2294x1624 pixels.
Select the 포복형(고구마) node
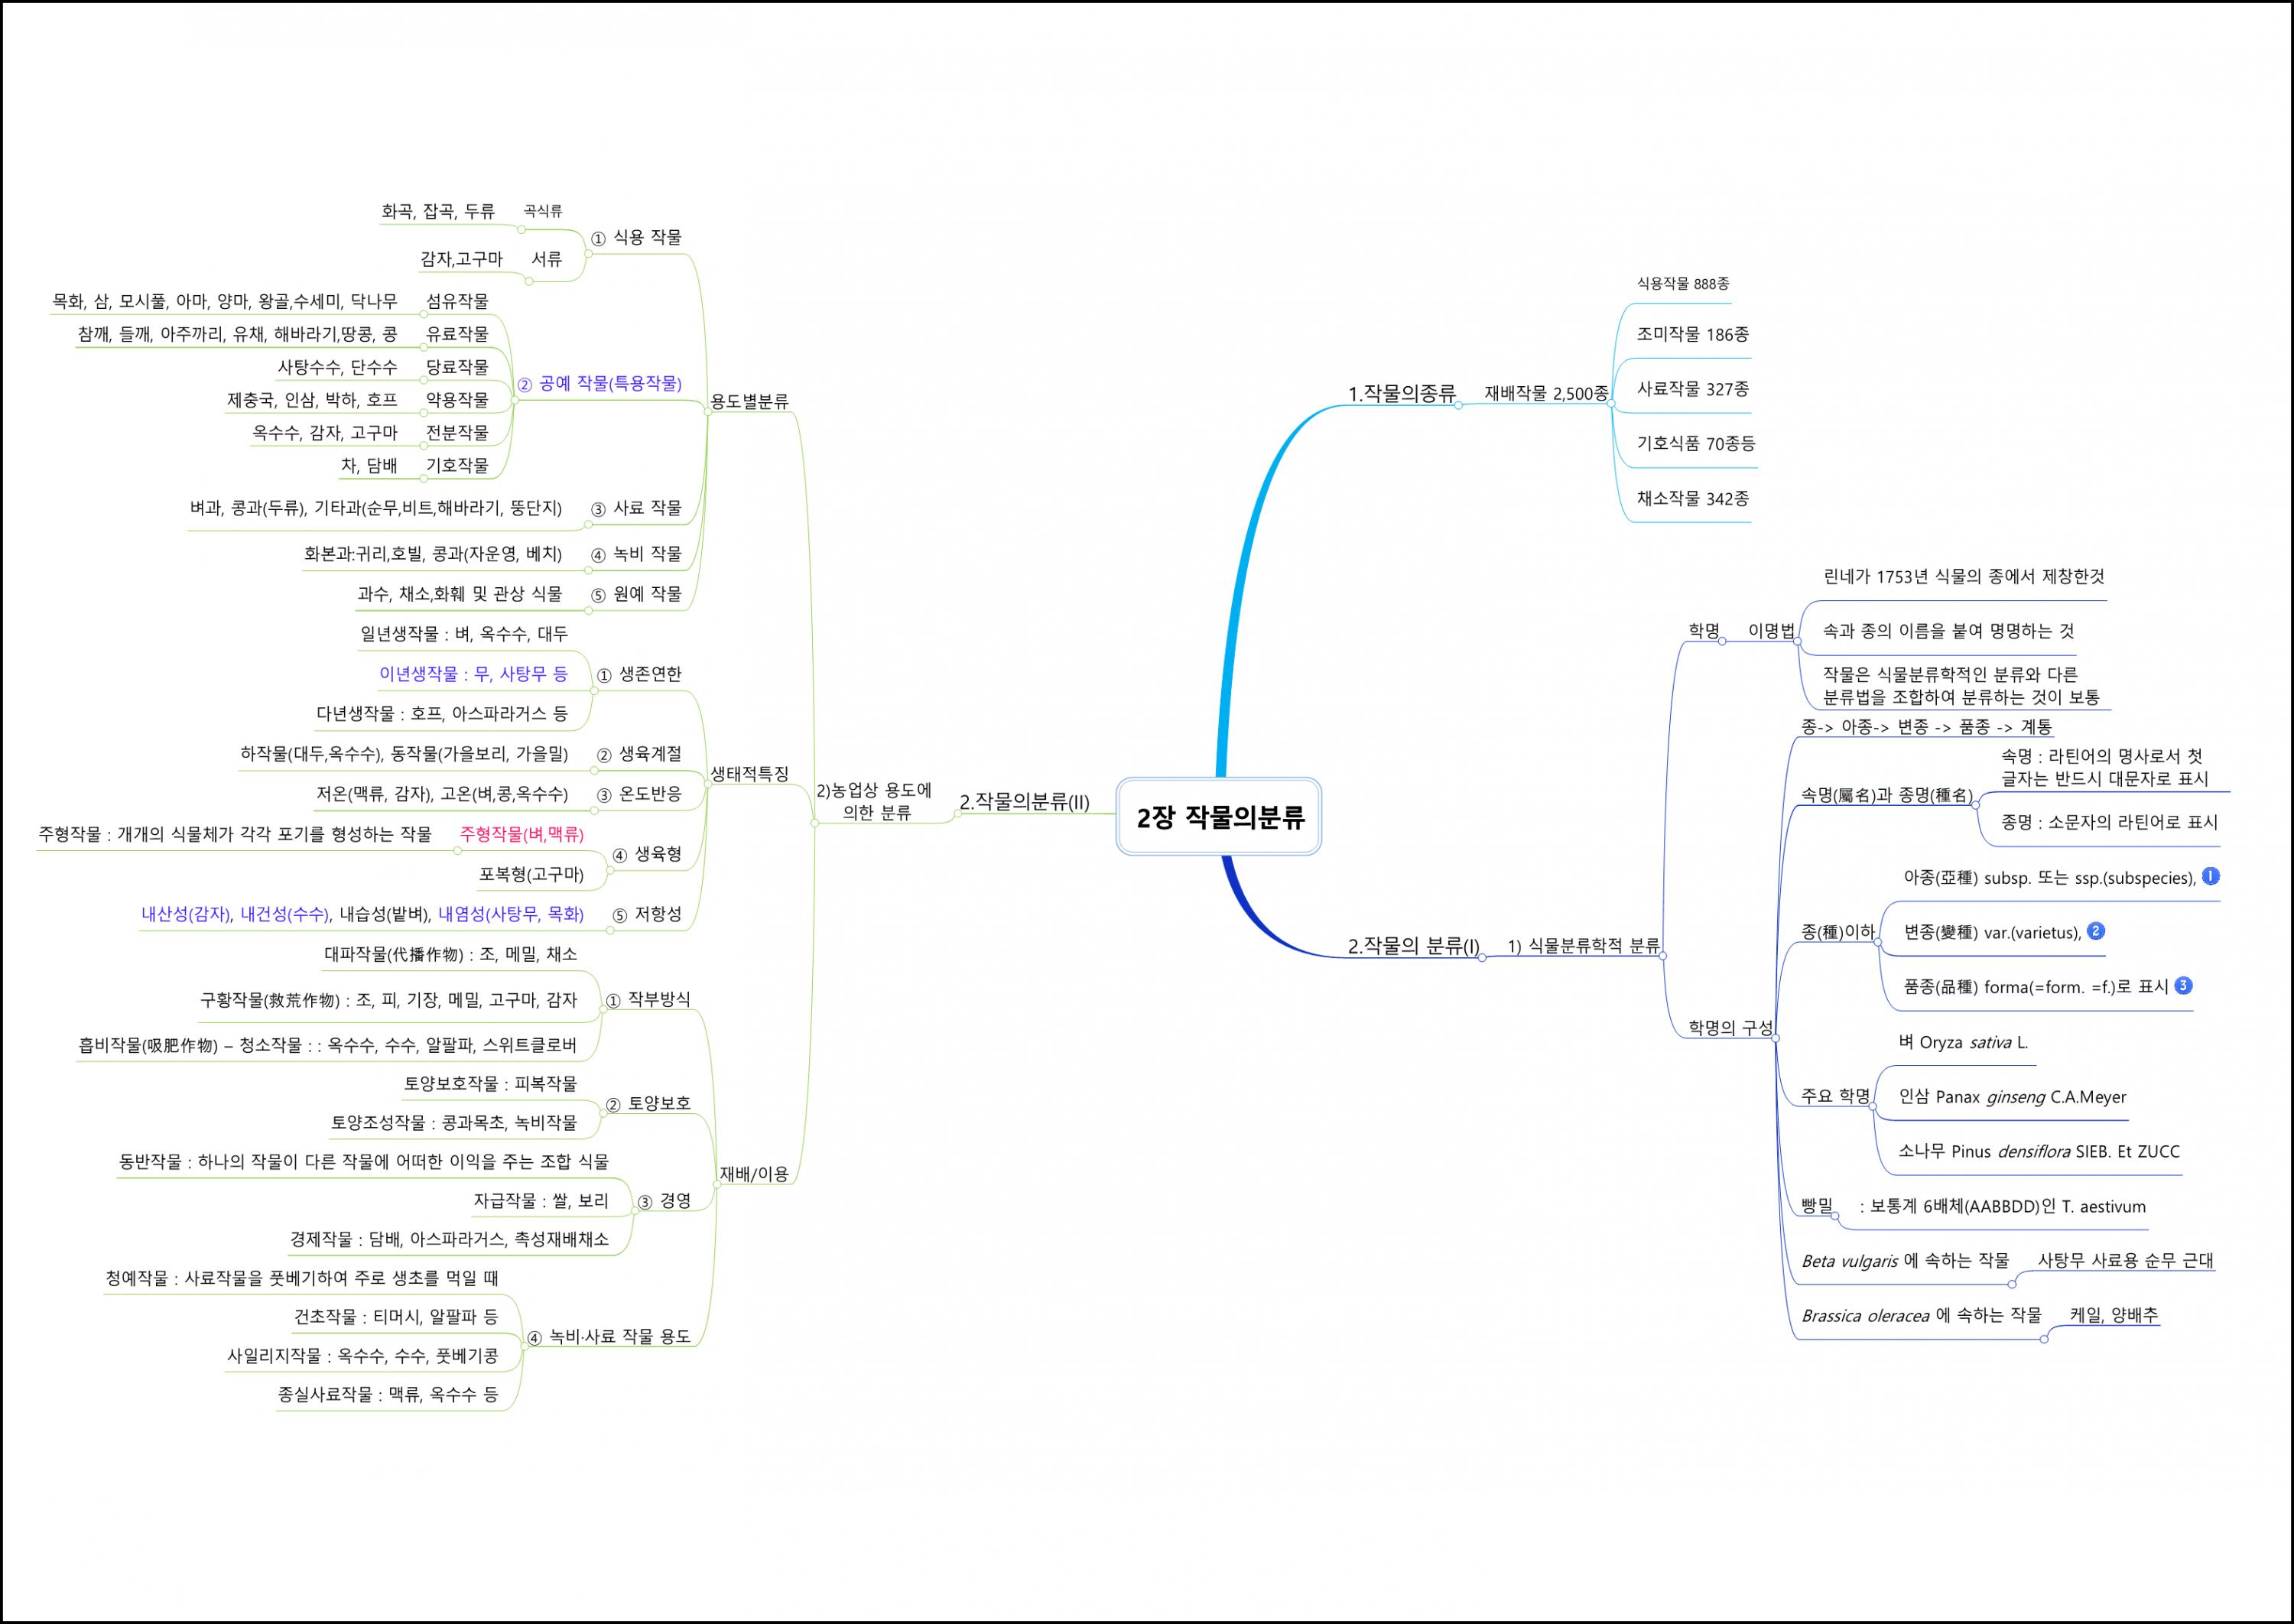[531, 874]
